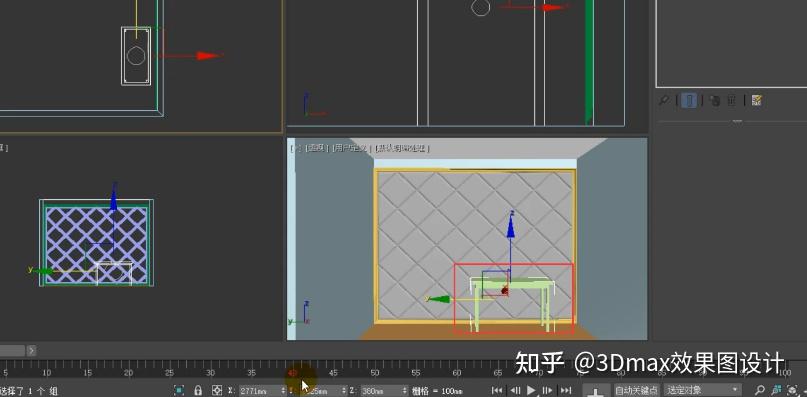Select the Zoom magnifier viewport tool
The image size is (807, 397).
tap(760, 391)
